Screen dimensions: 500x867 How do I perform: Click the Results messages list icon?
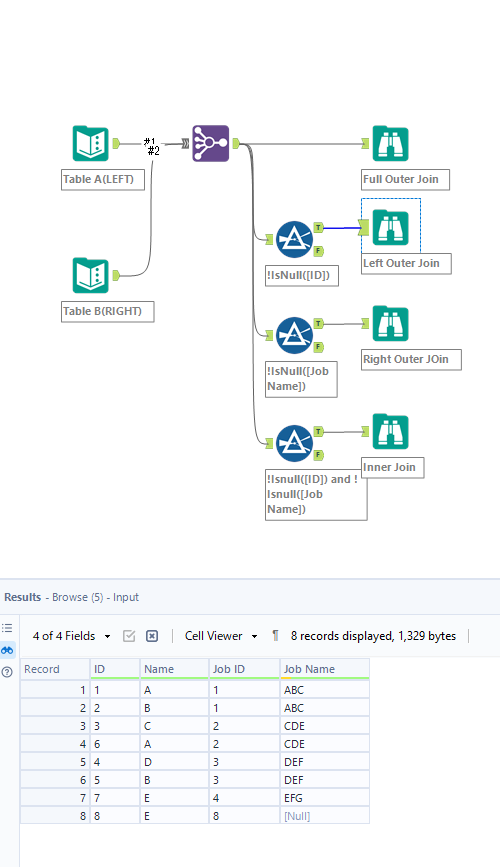(x=7, y=628)
